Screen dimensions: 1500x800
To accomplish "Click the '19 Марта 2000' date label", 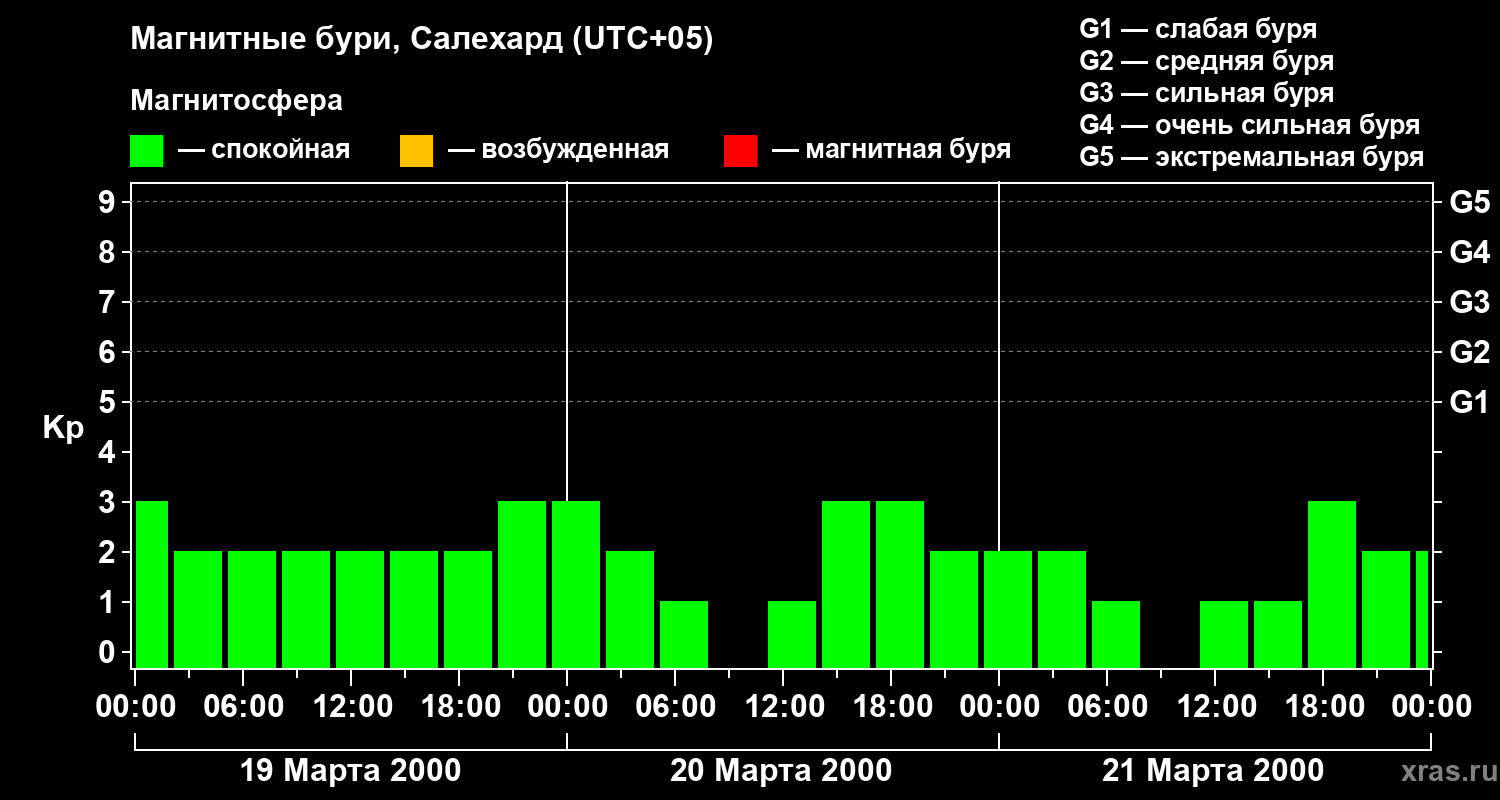I will click(351, 771).
